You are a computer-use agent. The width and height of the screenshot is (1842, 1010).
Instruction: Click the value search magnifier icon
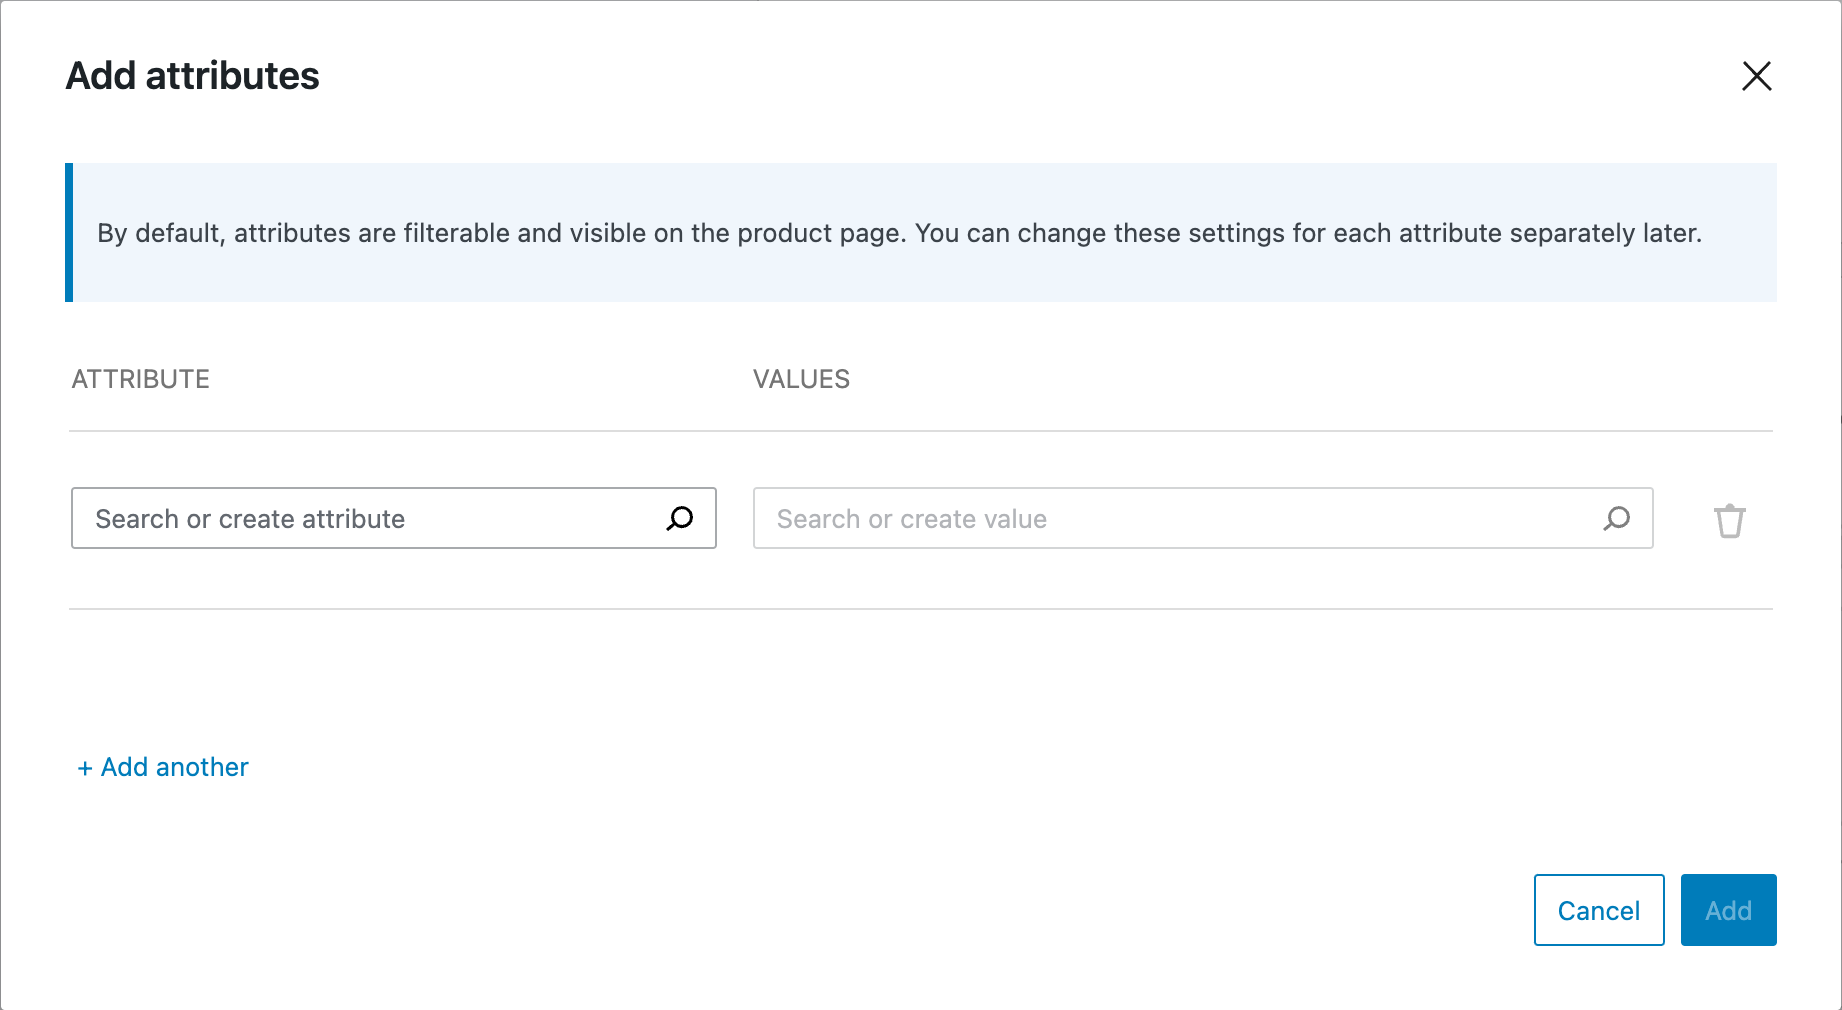[x=1617, y=518]
